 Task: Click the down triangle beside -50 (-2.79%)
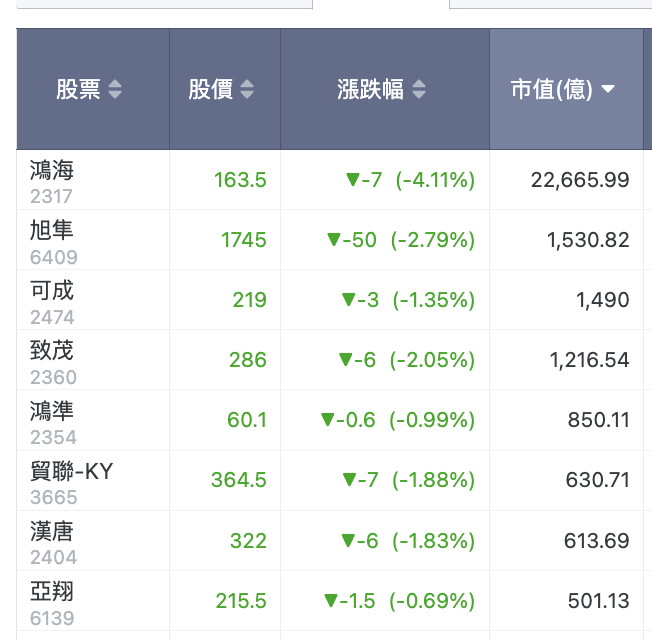click(334, 240)
